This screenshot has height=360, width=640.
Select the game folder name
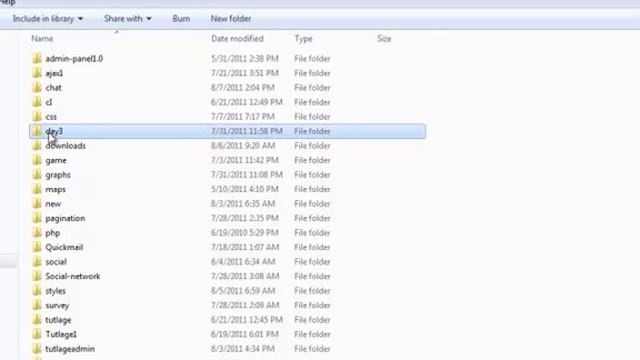[56, 160]
